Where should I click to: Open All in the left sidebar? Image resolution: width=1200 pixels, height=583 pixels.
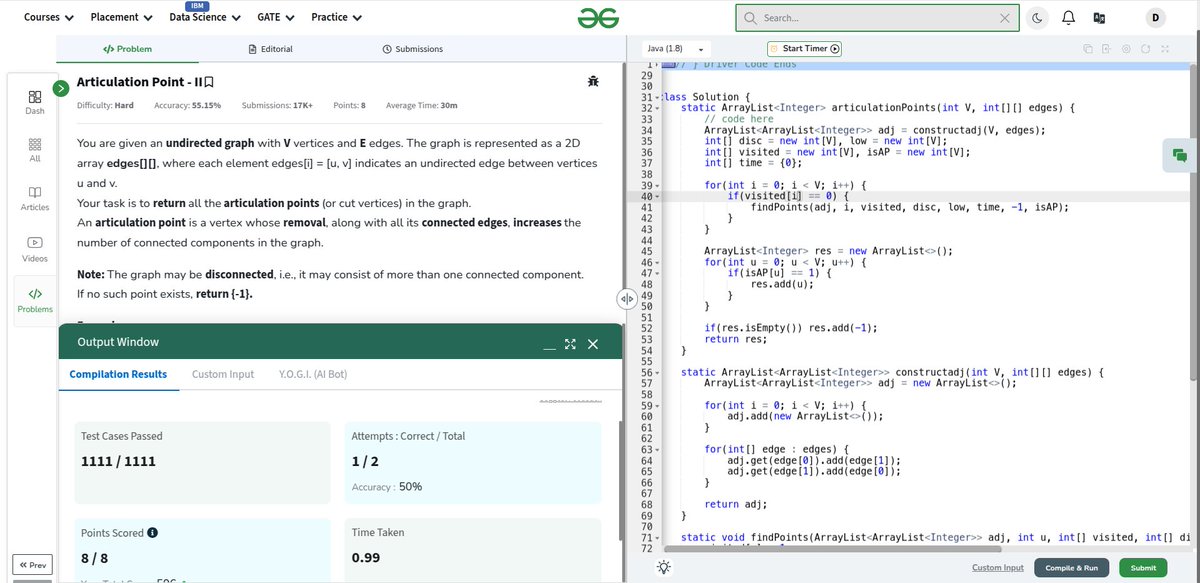pyautogui.click(x=34, y=149)
